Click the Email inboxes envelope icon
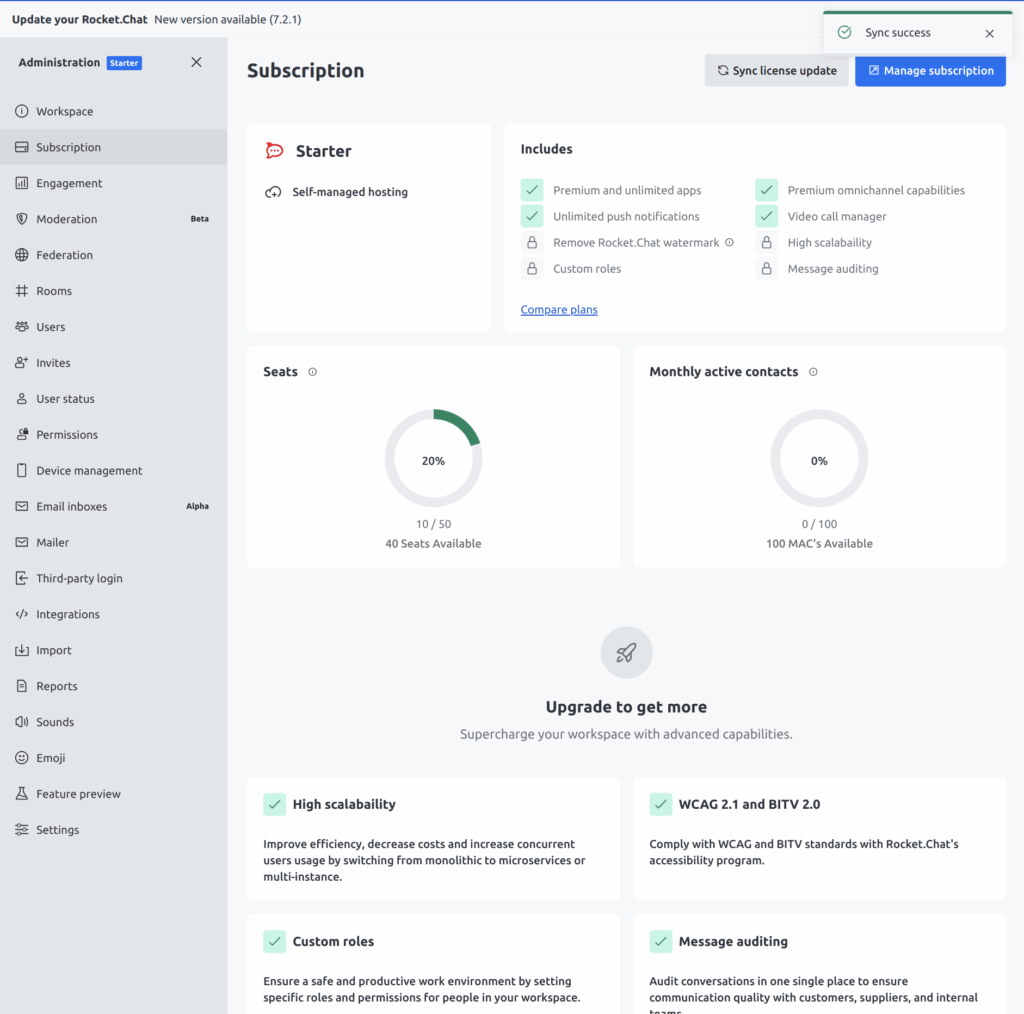 click(x=22, y=506)
